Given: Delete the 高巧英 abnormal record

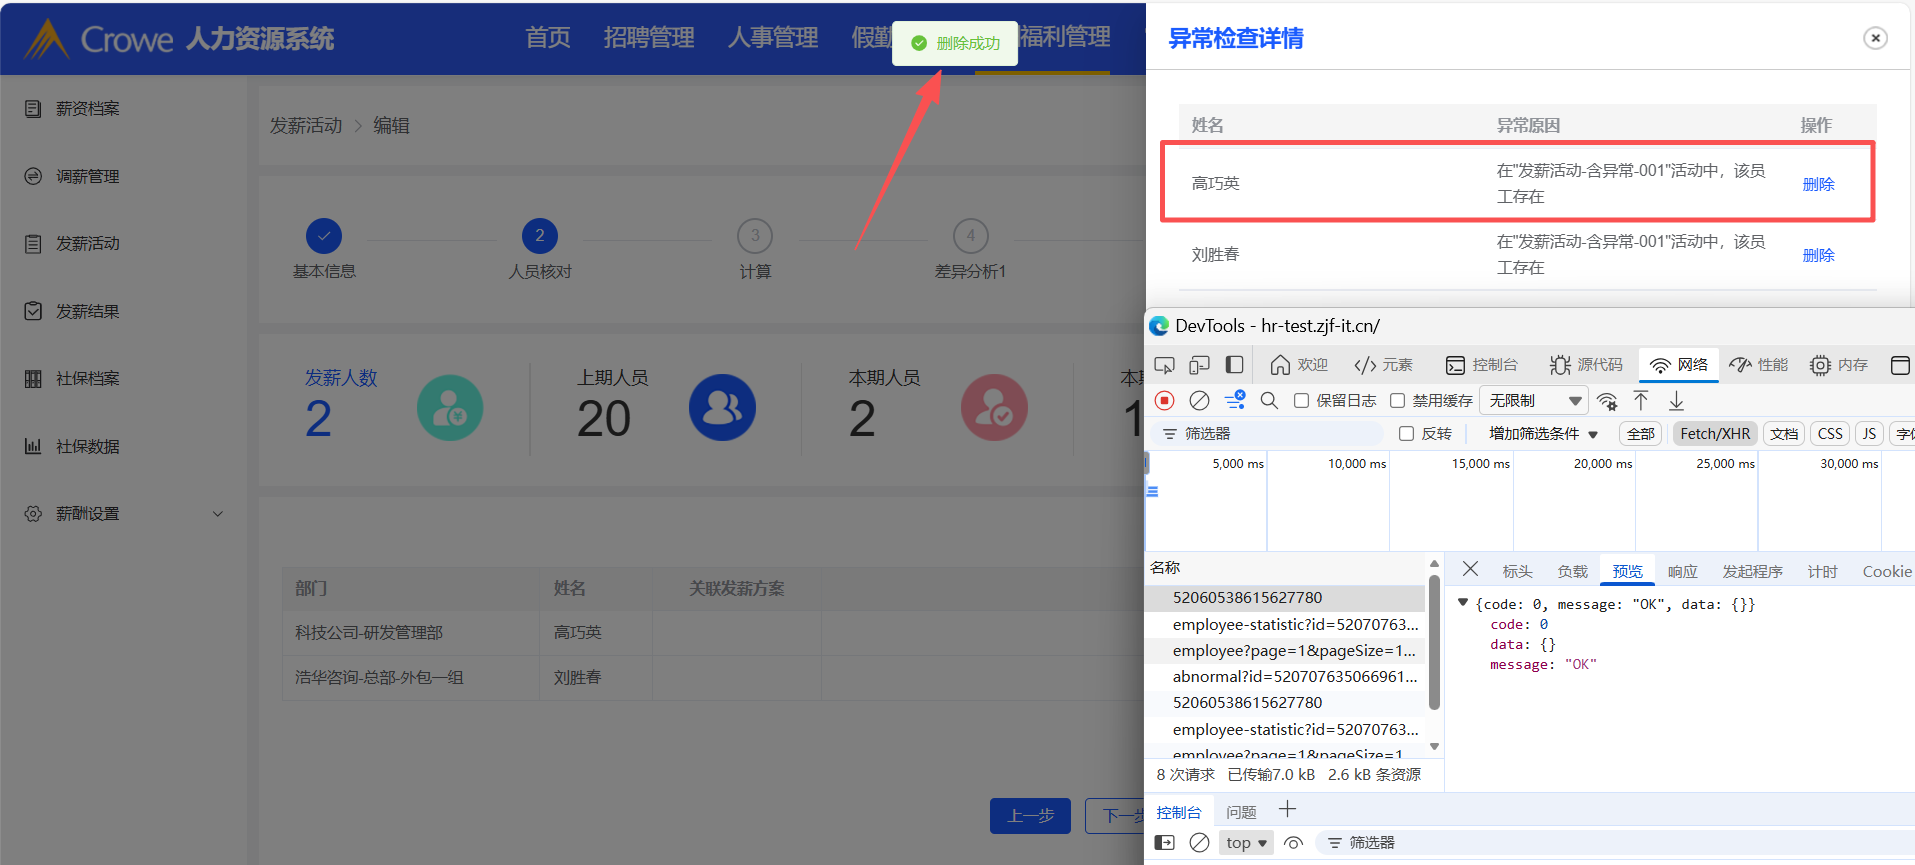Looking at the screenshot, I should 1818,184.
